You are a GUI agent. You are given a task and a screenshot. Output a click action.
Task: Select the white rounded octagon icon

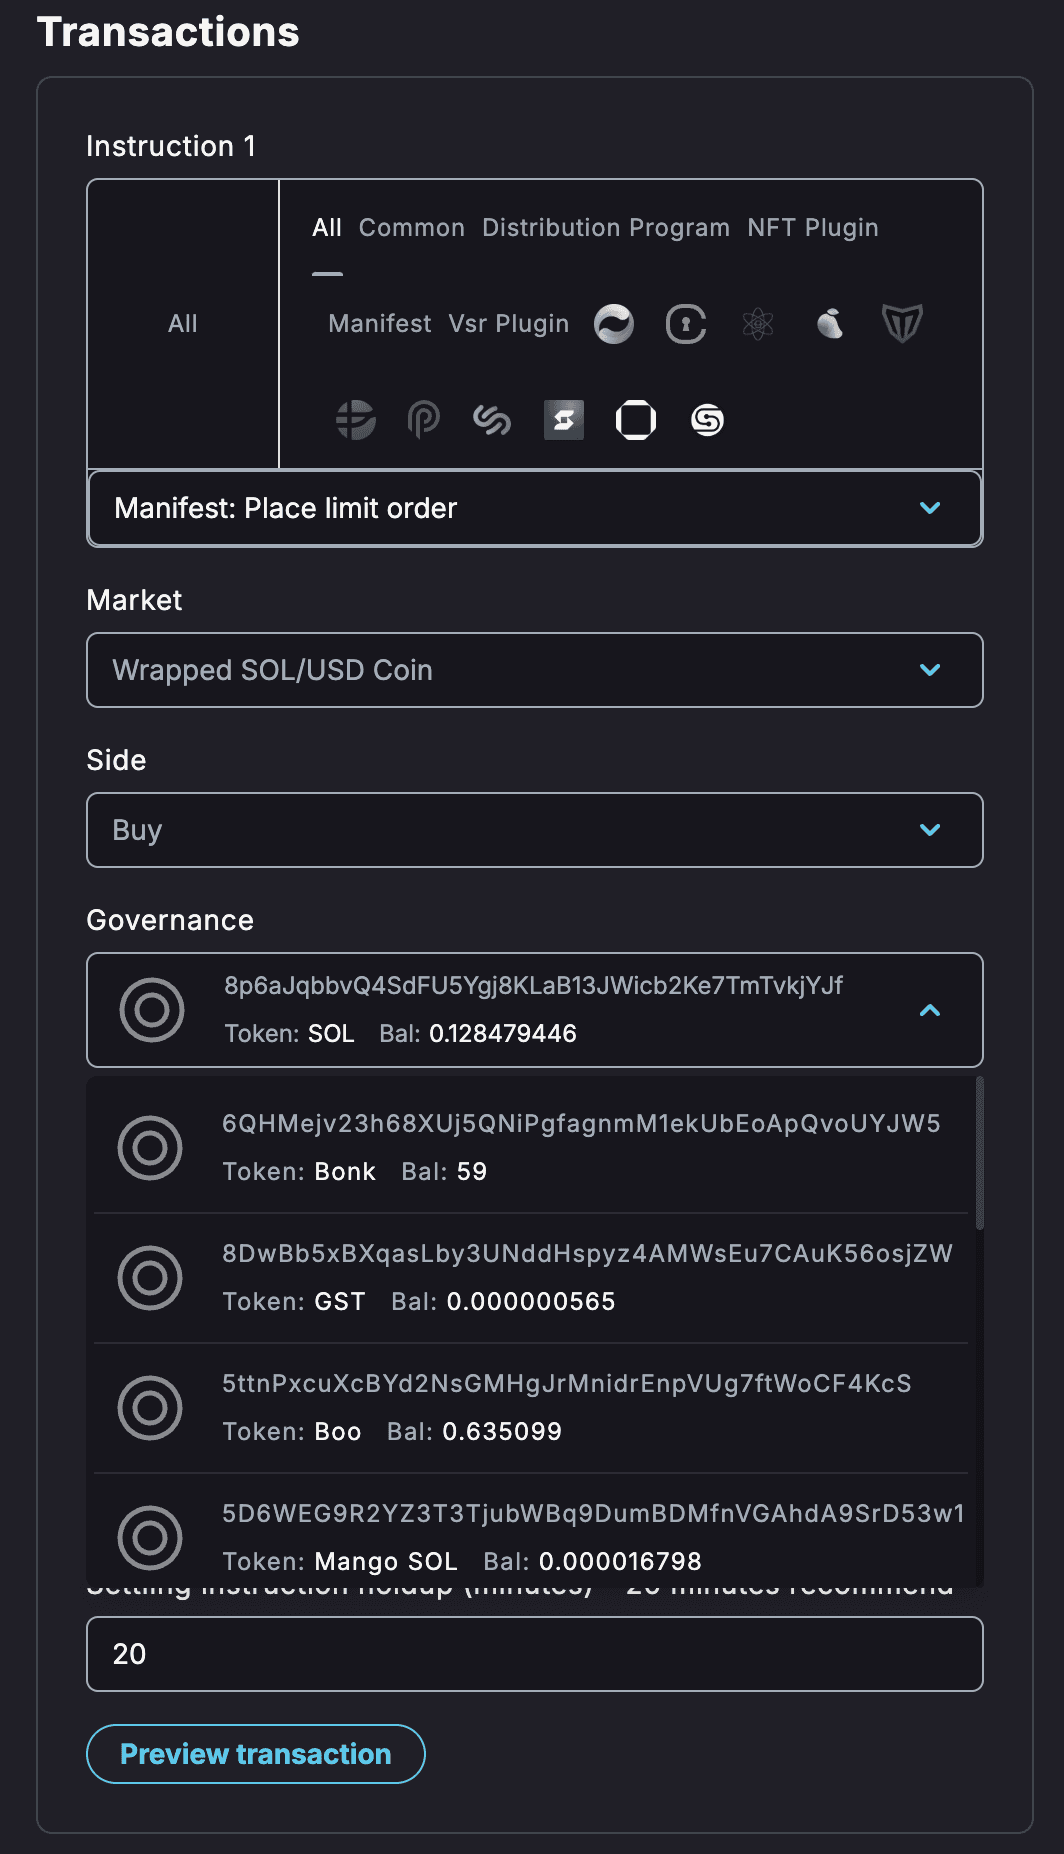pyautogui.click(x=636, y=420)
